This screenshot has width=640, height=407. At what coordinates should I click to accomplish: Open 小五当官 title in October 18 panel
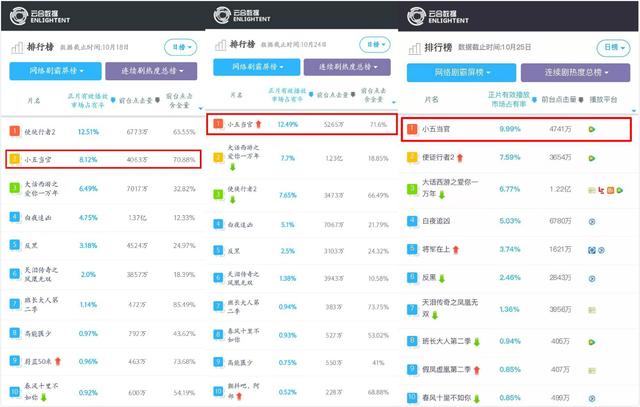[x=38, y=160]
